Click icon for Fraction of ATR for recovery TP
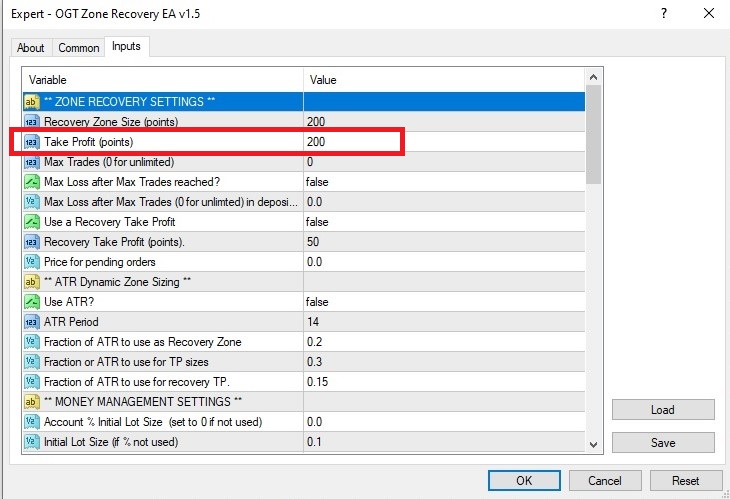Image resolution: width=730 pixels, height=499 pixels. 32,382
